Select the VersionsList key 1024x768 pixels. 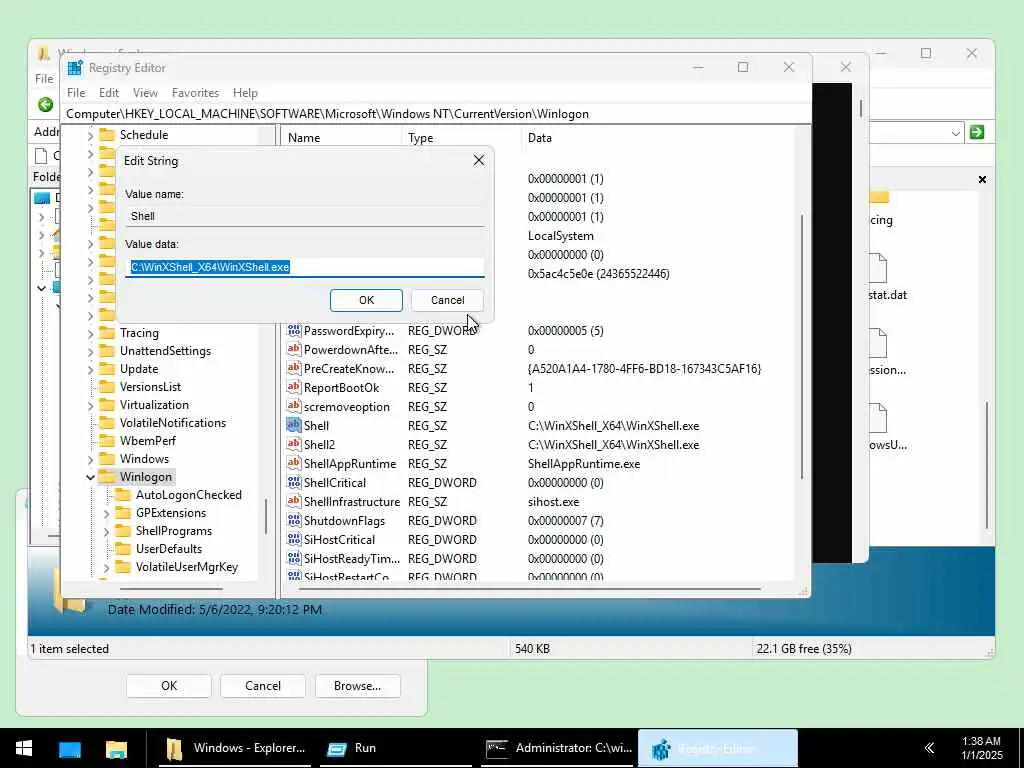click(x=150, y=387)
